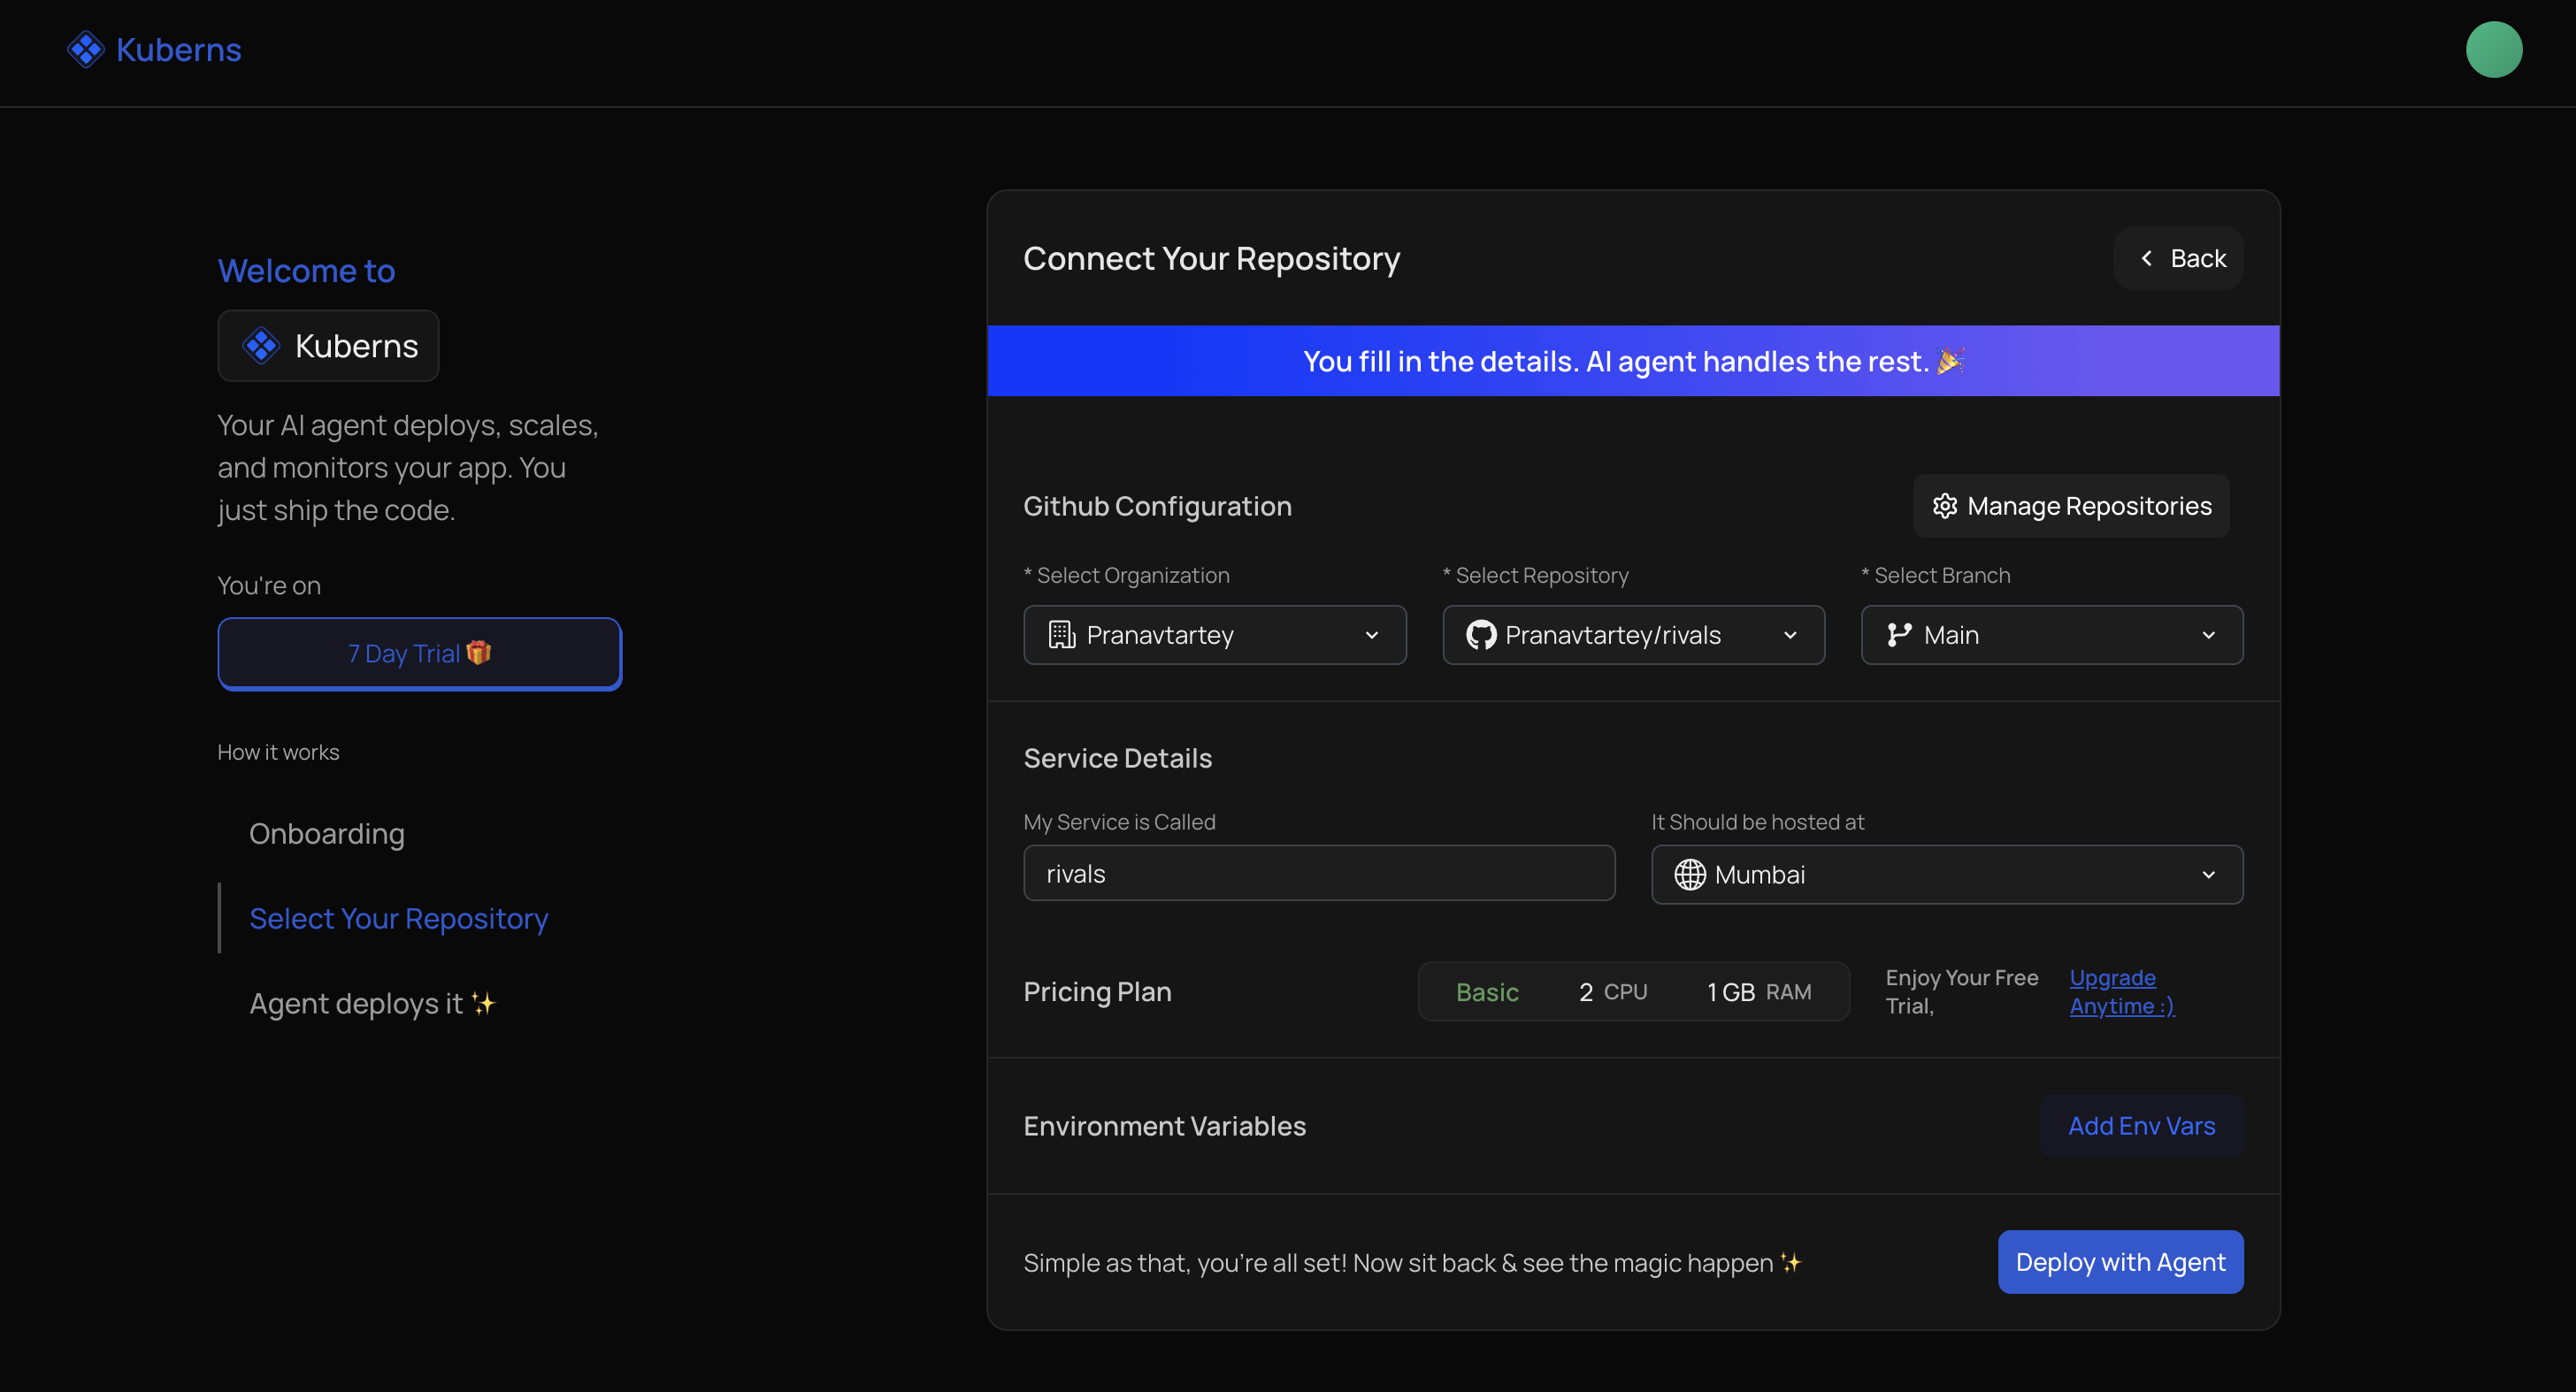Viewport: 2576px width, 1392px height.
Task: Open the Pranavtartey/rivals repository combo box
Action: click(1633, 635)
